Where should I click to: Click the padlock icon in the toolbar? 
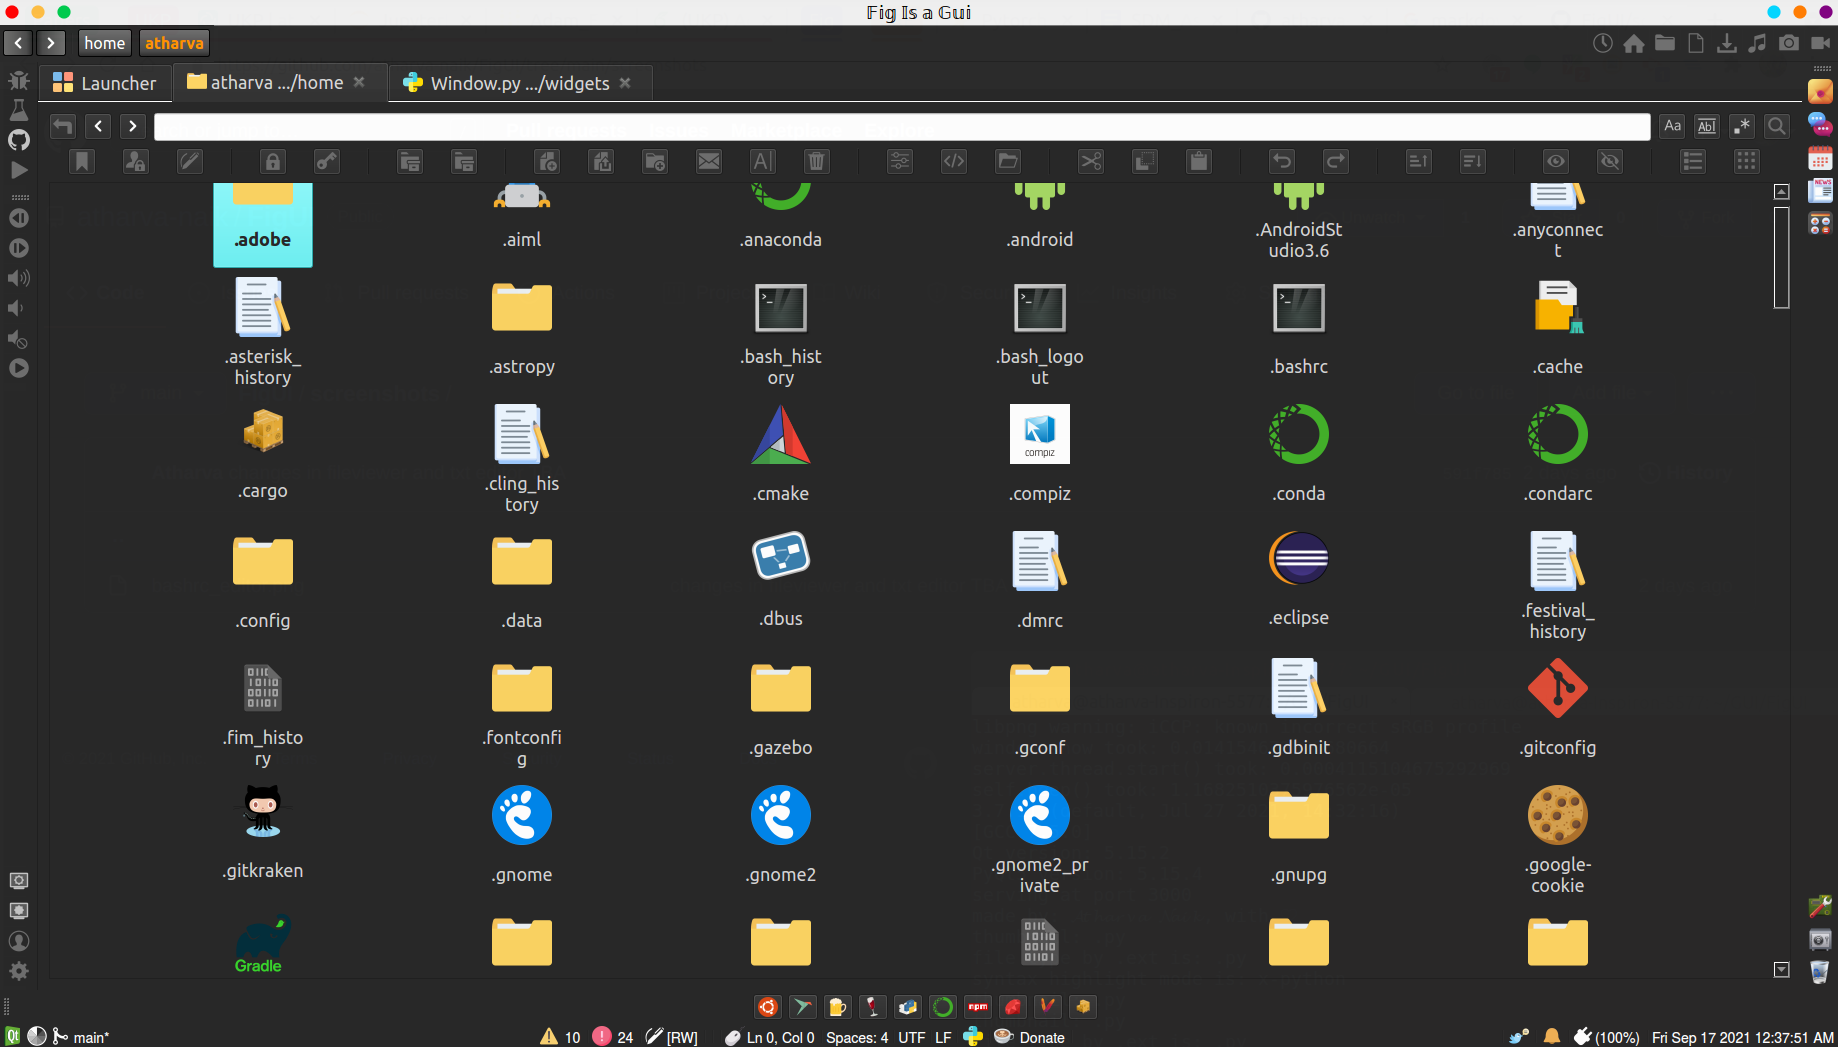[272, 161]
